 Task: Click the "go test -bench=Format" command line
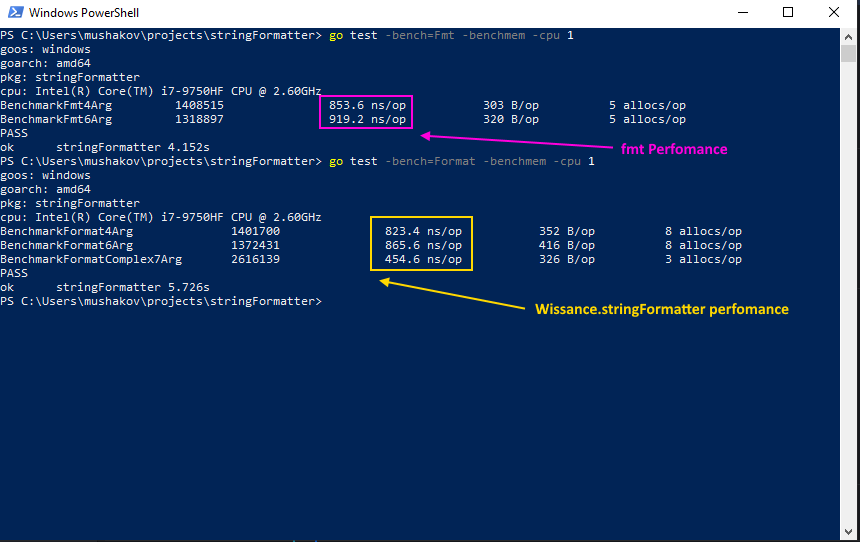(x=460, y=161)
